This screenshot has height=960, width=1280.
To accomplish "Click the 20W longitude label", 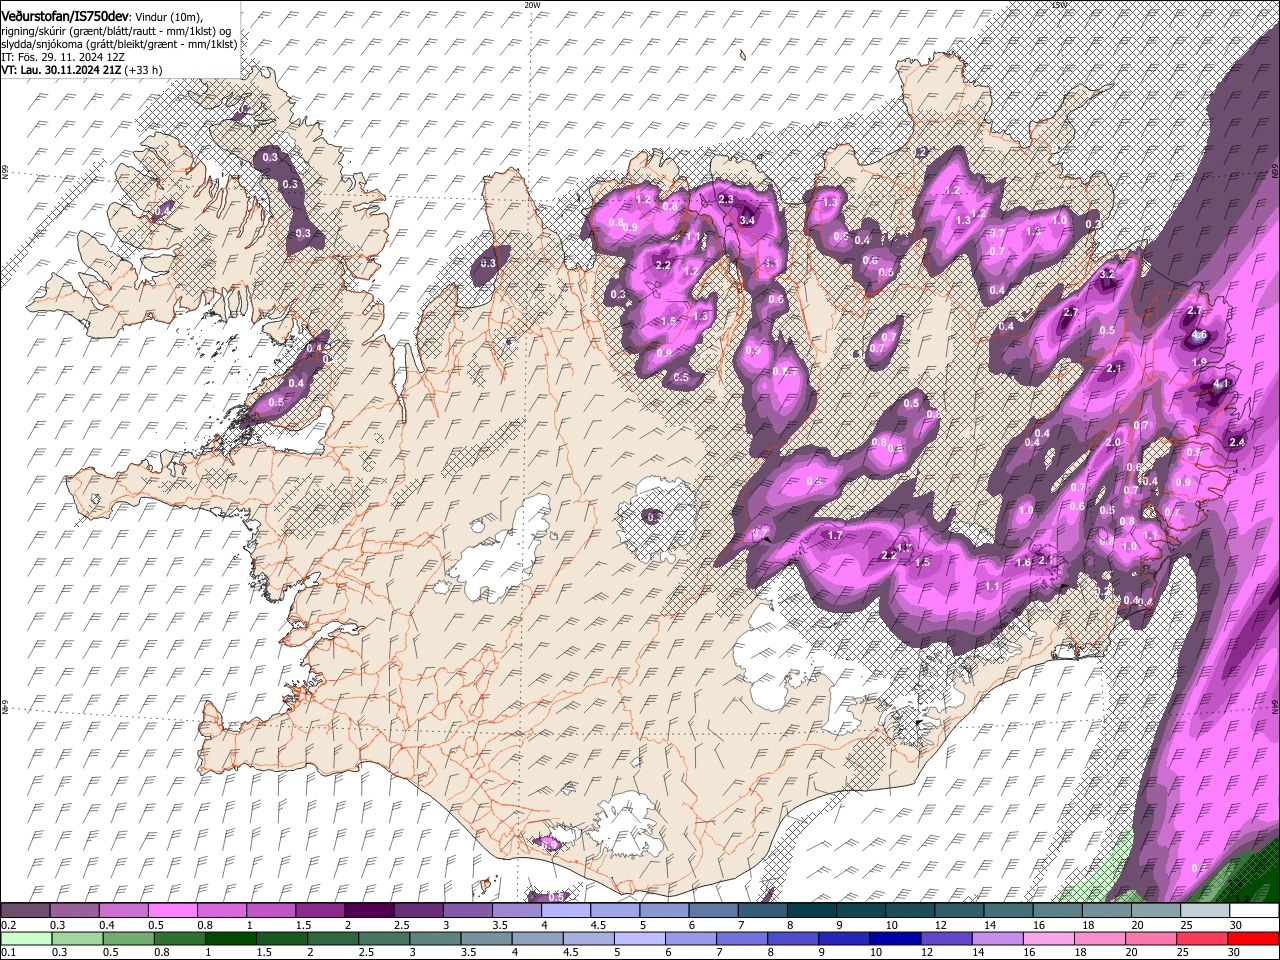I will [531, 5].
